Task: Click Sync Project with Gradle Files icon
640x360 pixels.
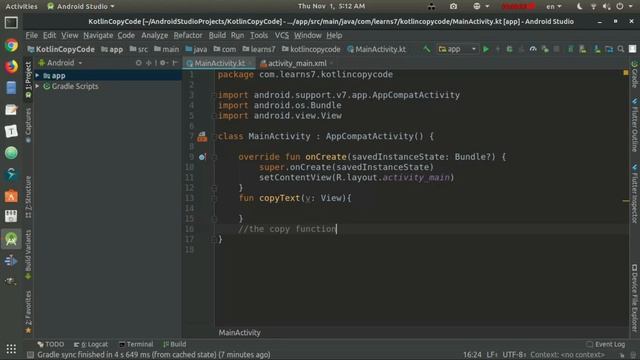Action: [x=571, y=49]
